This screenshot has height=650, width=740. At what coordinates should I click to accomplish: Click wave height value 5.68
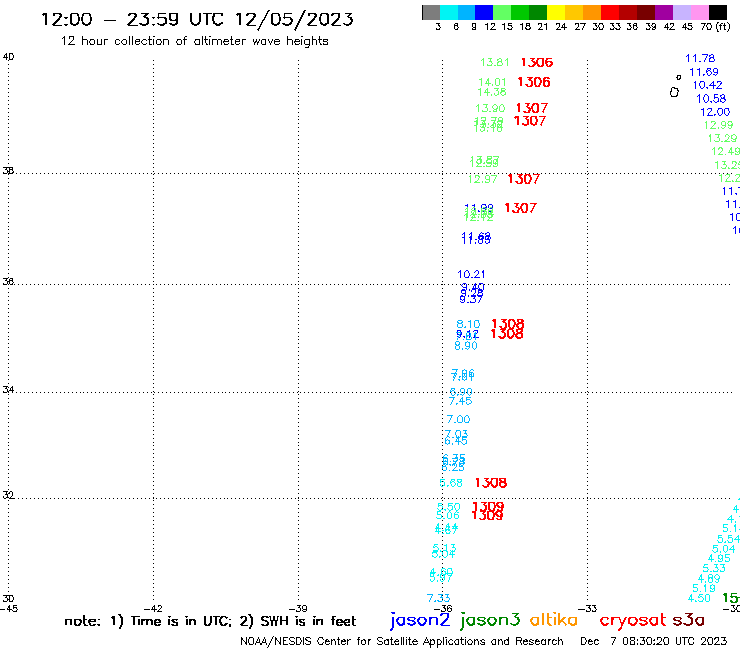tap(451, 483)
